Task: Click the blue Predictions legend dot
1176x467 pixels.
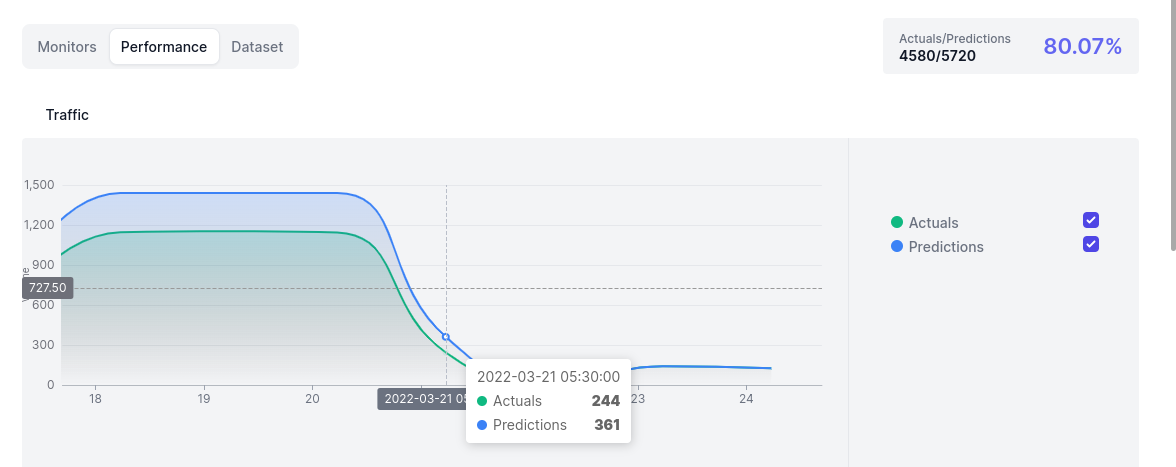Action: click(x=897, y=247)
